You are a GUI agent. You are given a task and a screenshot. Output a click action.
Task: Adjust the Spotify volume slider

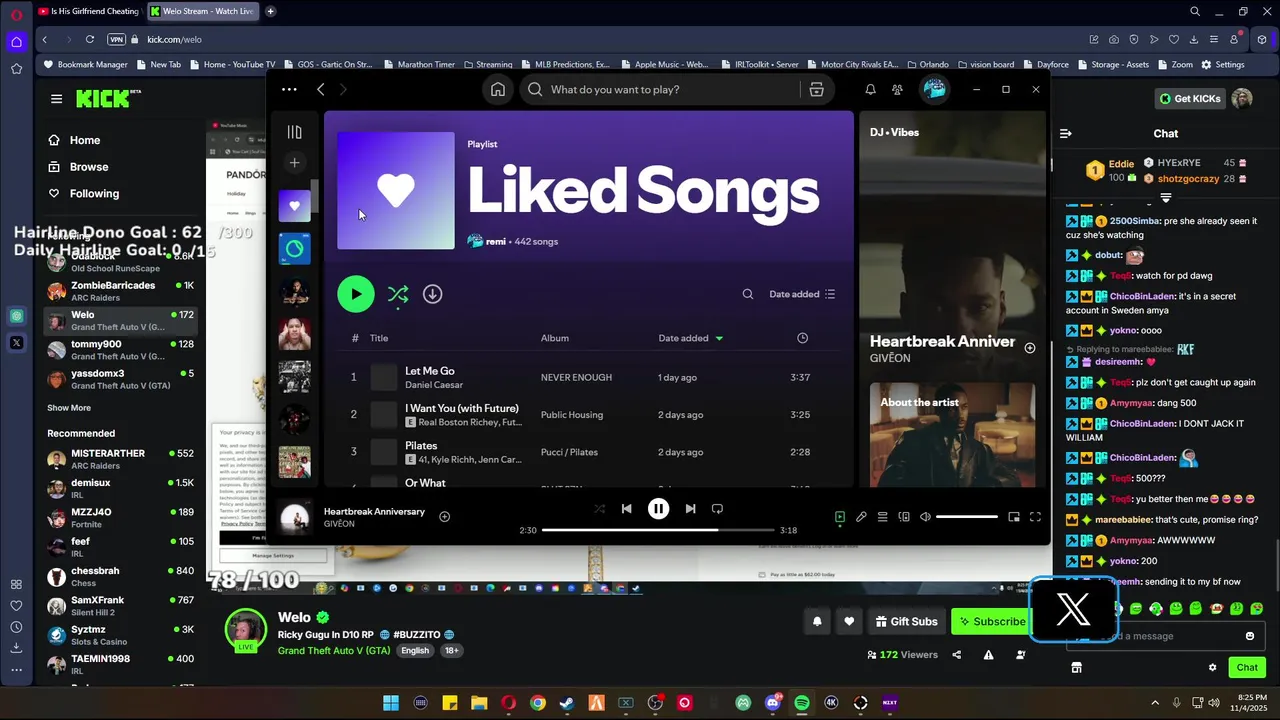point(967,517)
